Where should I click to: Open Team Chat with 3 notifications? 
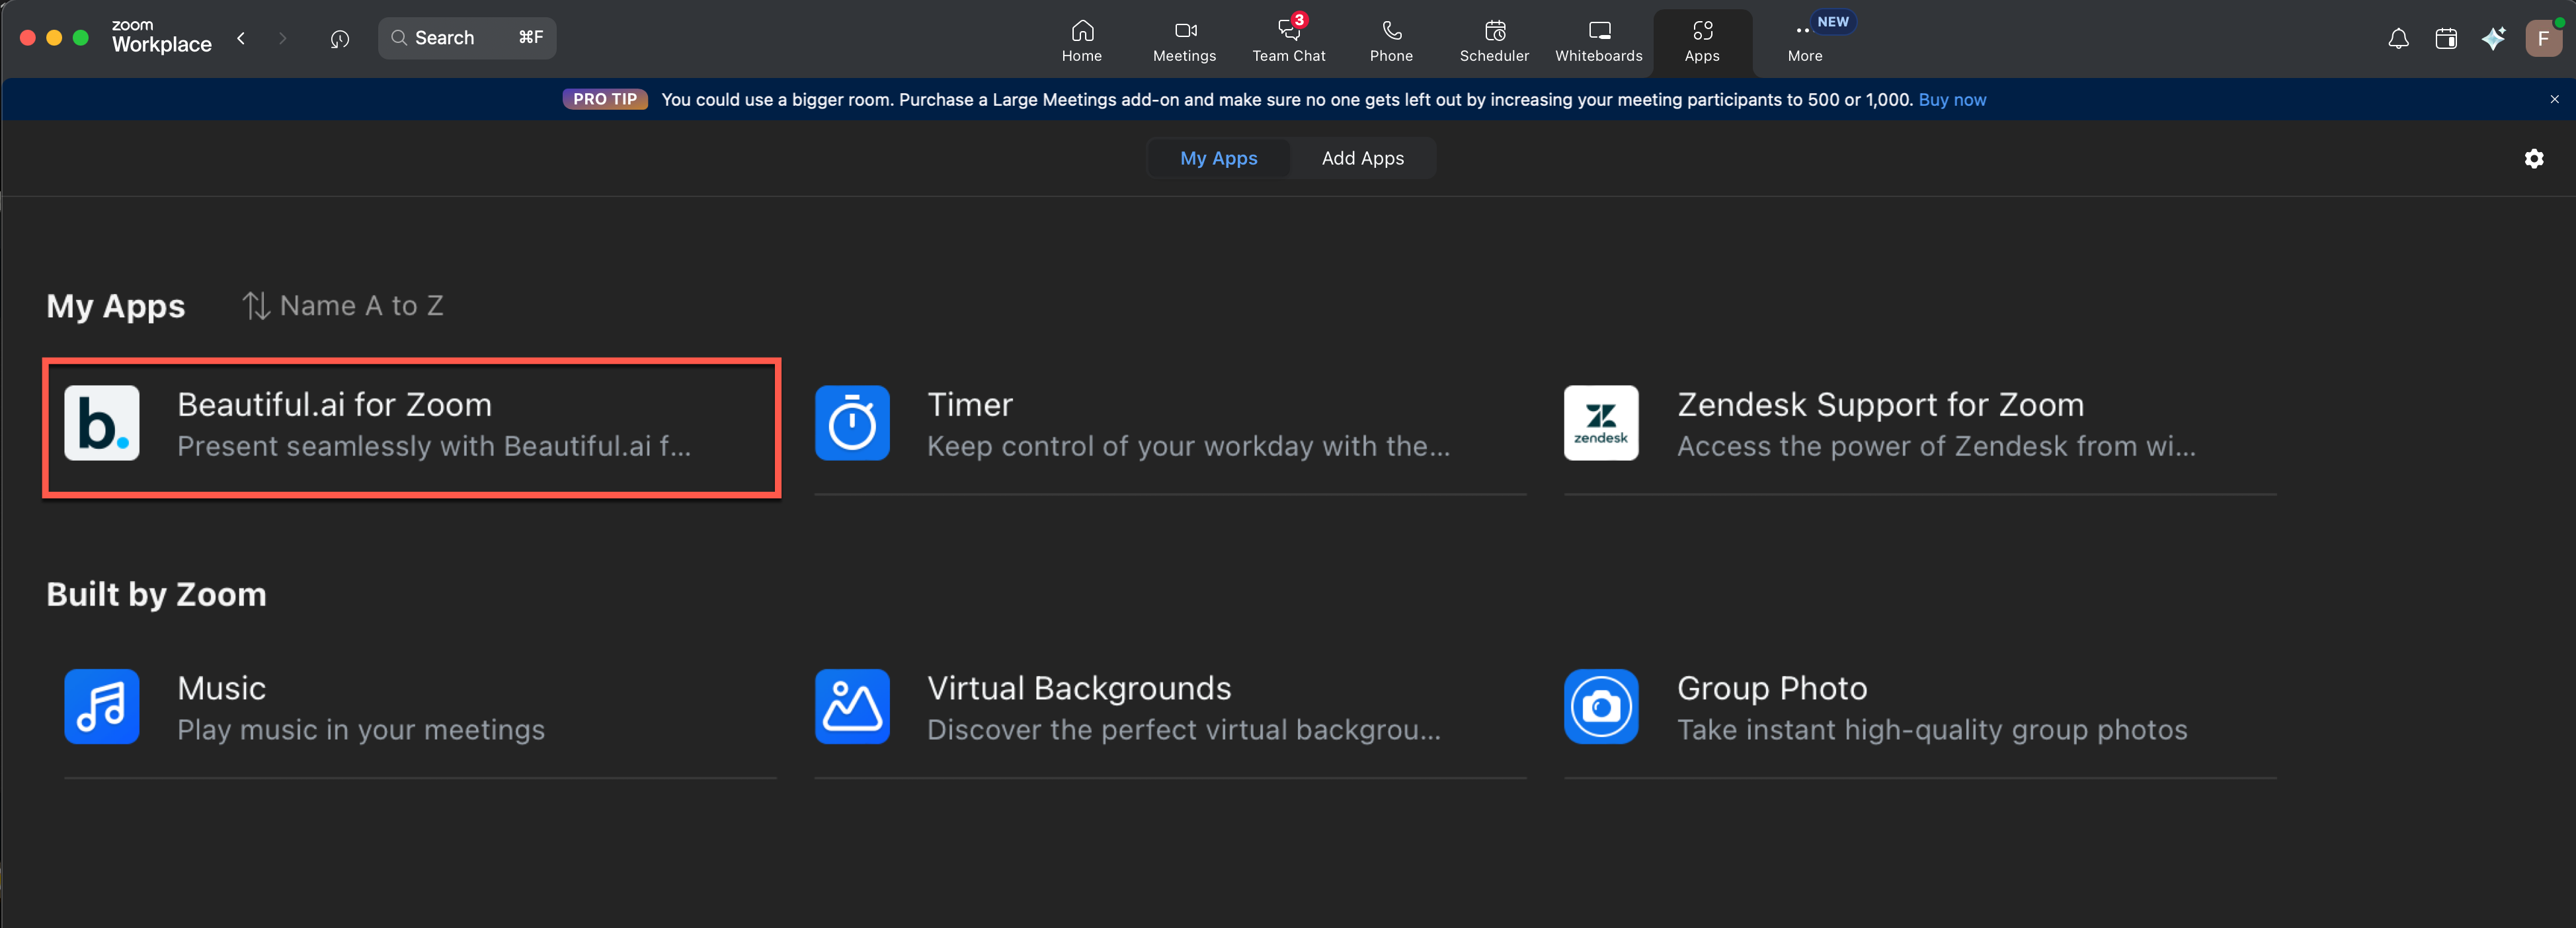[x=1289, y=42]
